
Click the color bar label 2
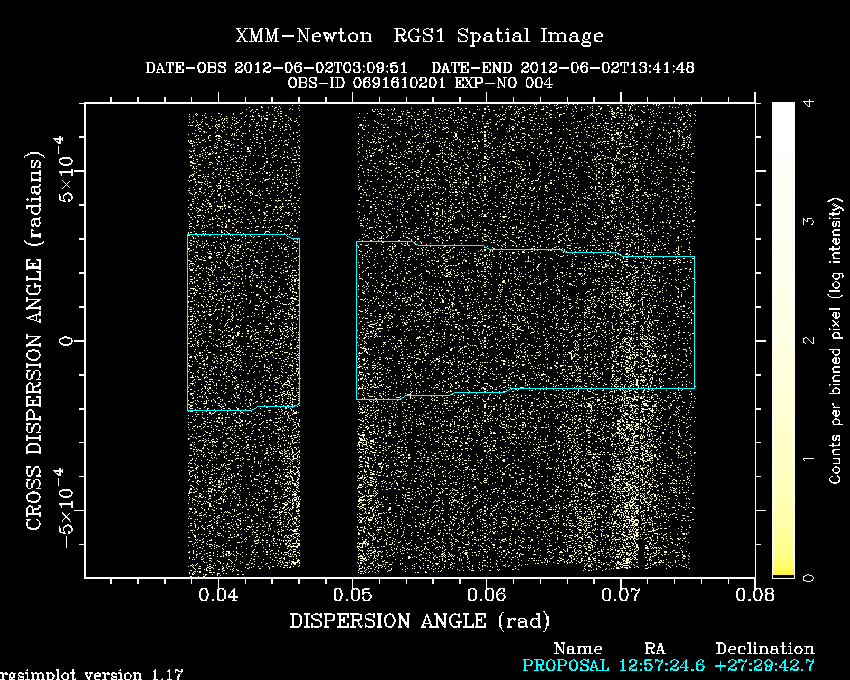point(808,340)
